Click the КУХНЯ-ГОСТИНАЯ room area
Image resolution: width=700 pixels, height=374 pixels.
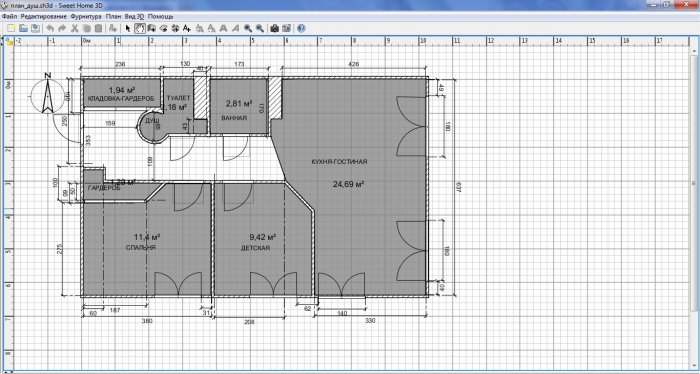pyautogui.click(x=339, y=162)
